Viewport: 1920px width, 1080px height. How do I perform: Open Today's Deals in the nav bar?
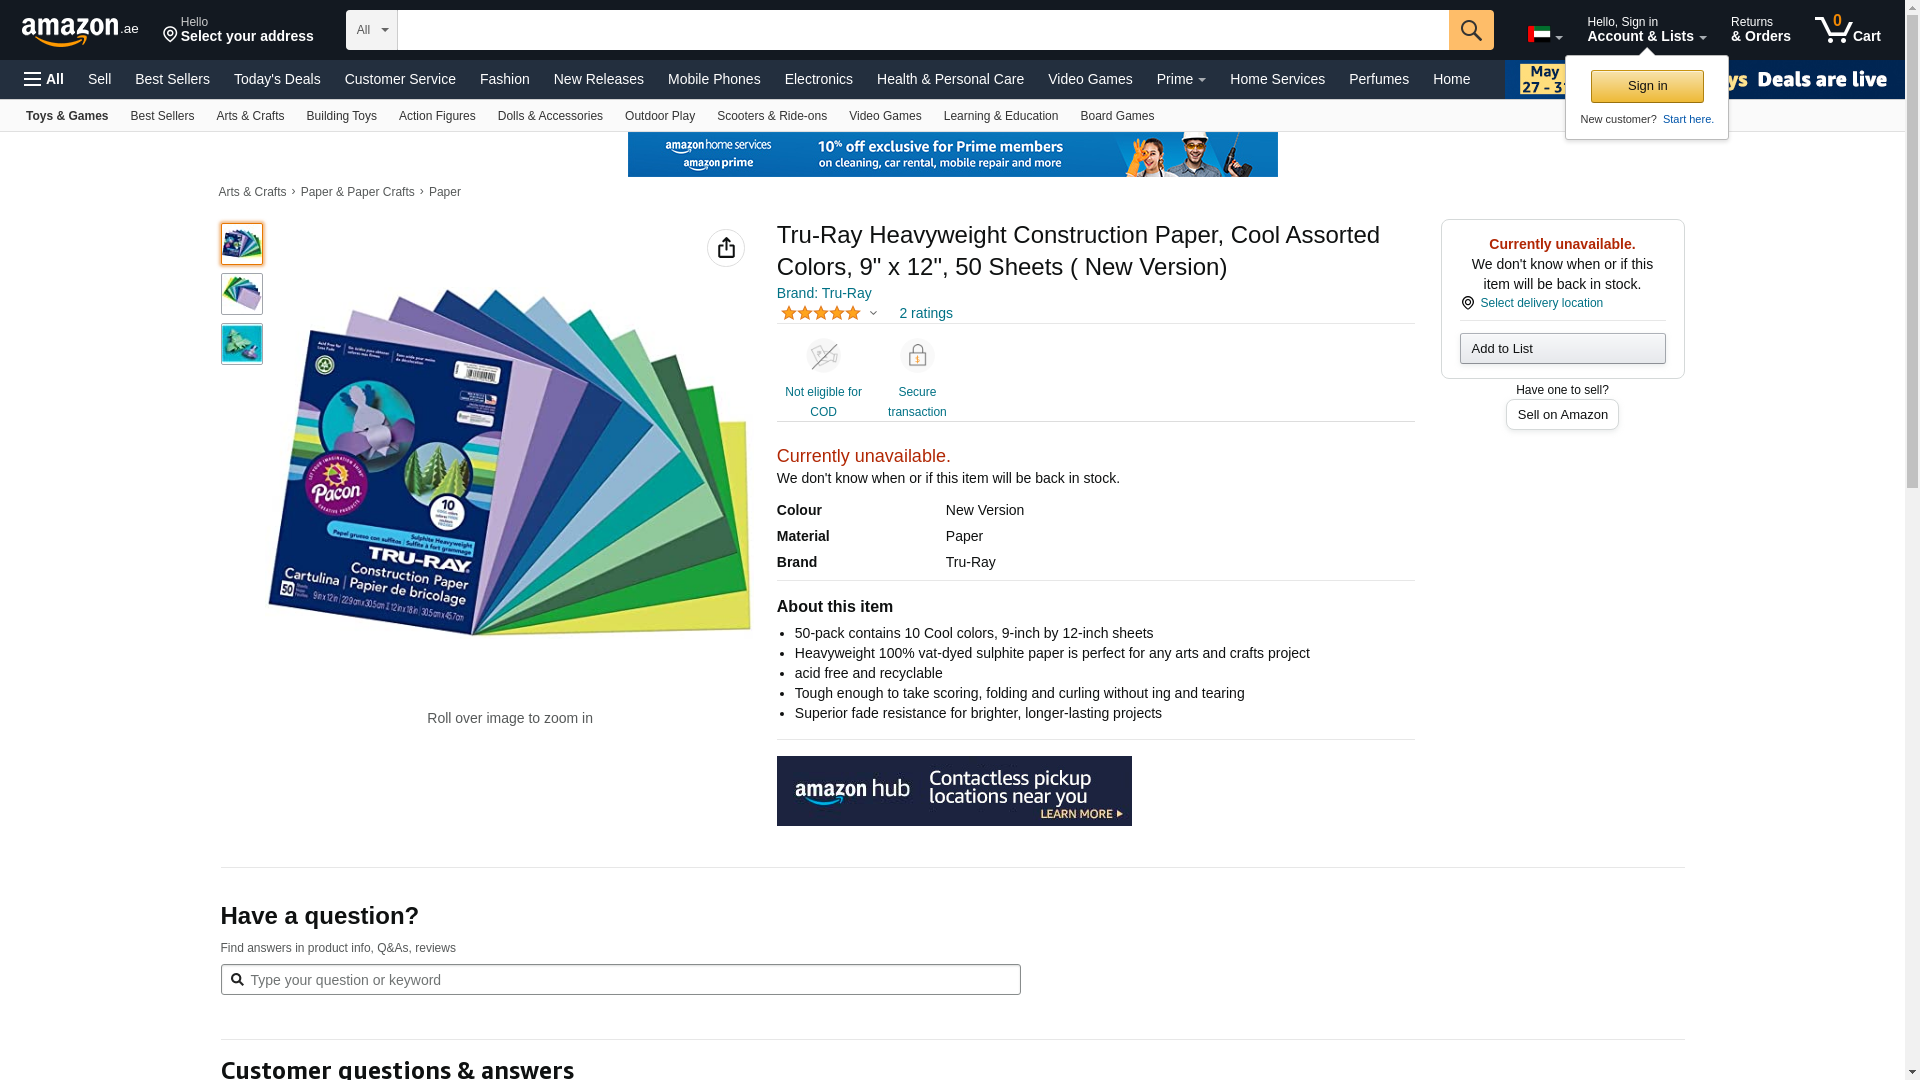(x=277, y=79)
